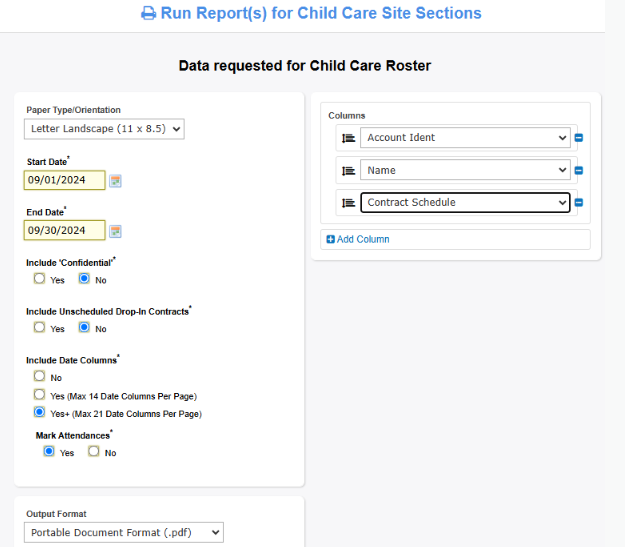The width and height of the screenshot is (625, 547).
Task: Open the Account Ident column dropdown
Action: point(465,138)
